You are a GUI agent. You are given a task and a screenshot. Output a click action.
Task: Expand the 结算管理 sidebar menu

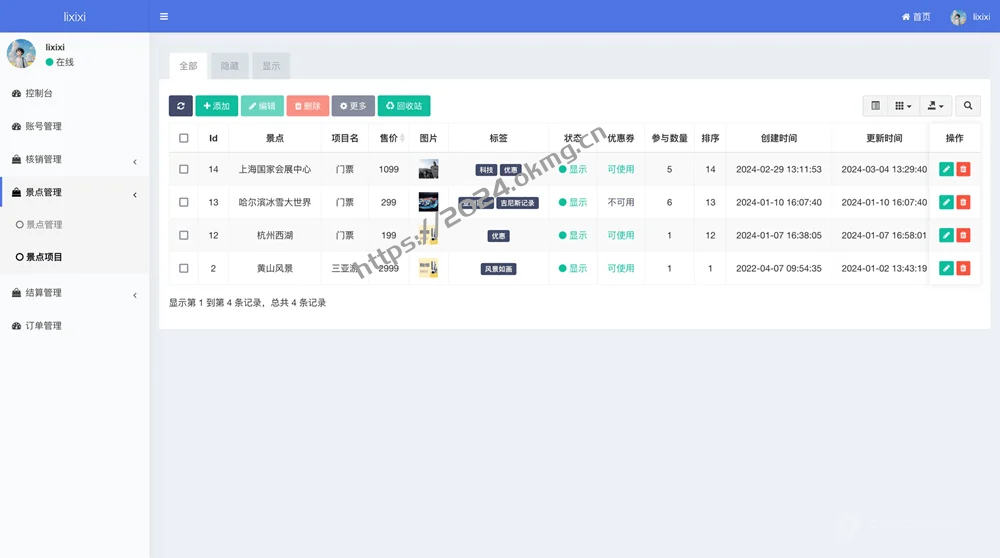(x=75, y=293)
